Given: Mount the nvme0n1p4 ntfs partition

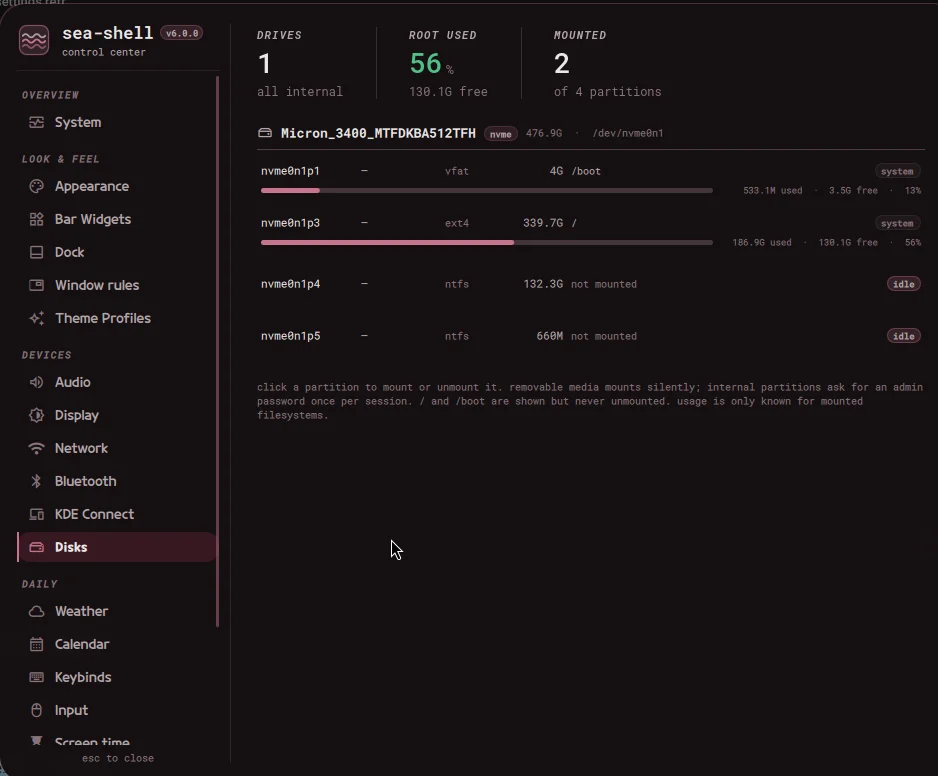Looking at the screenshot, I should tap(590, 284).
